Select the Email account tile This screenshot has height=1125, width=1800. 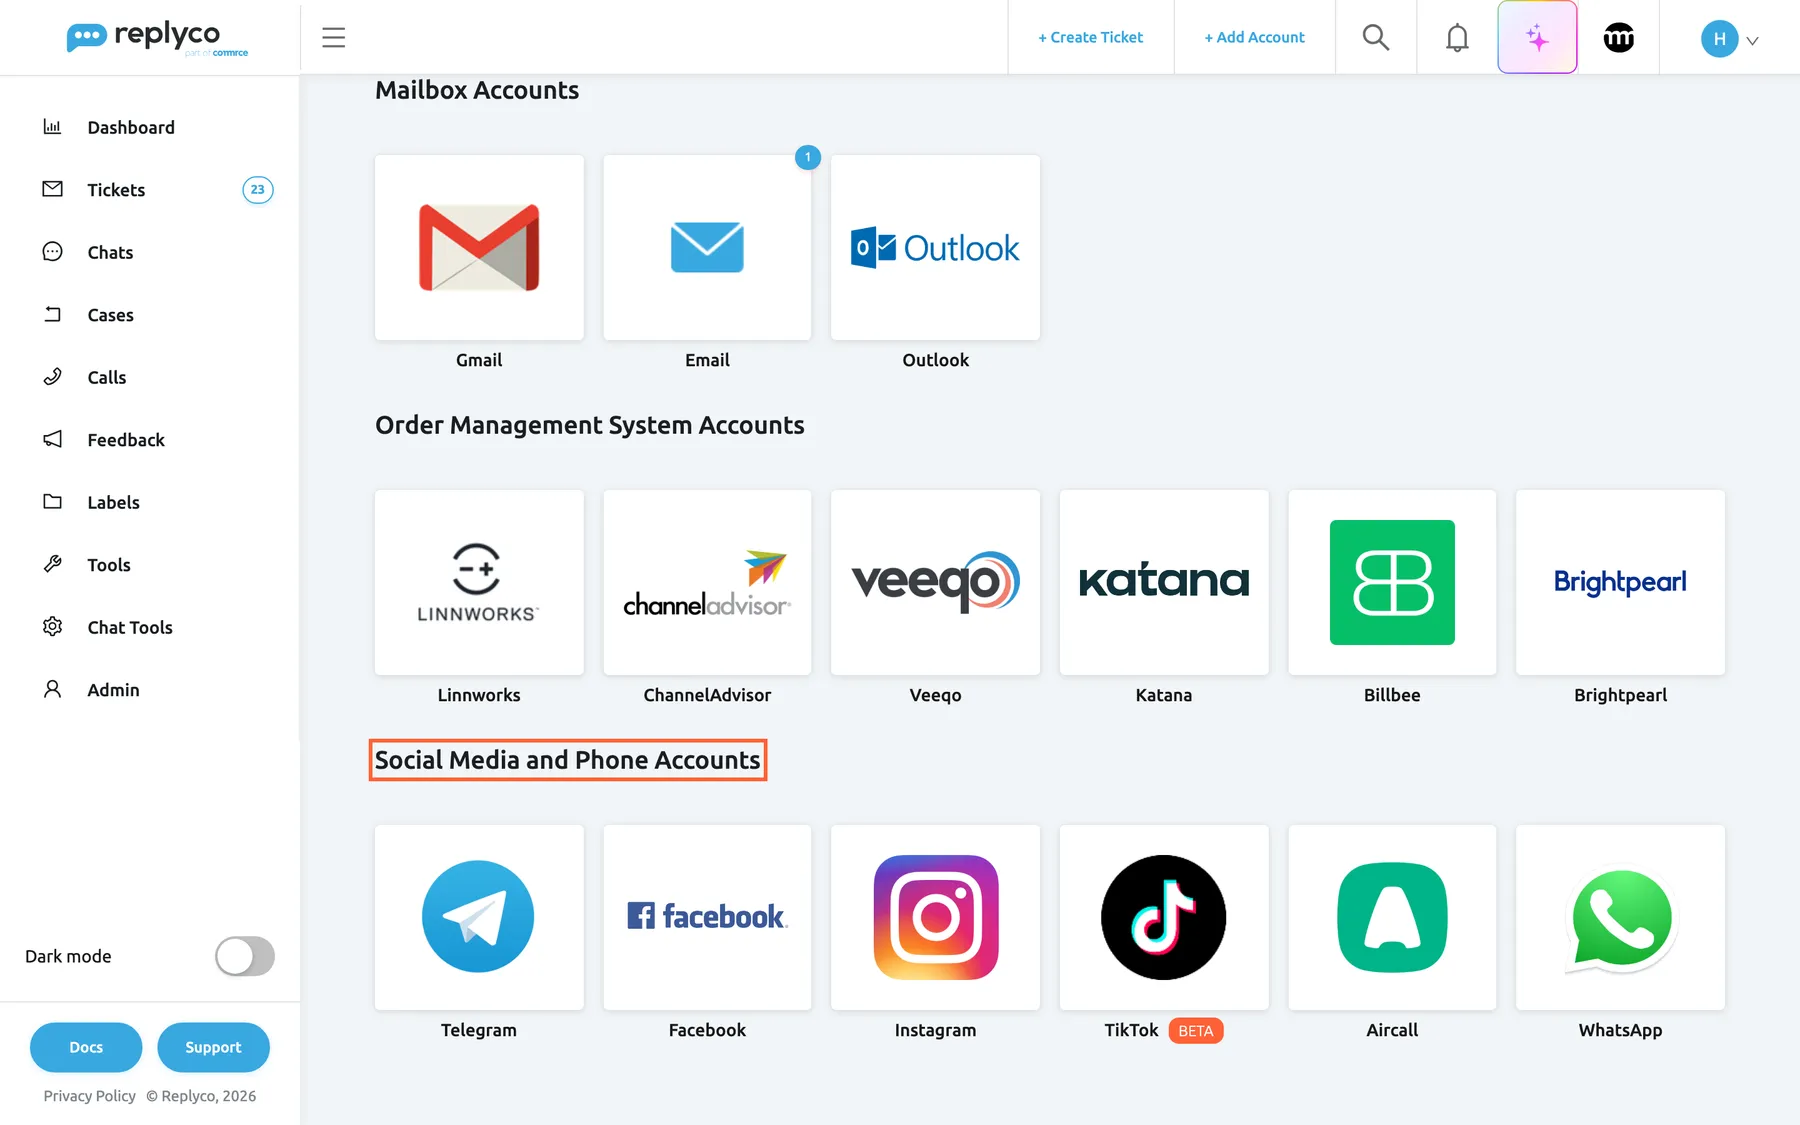tap(707, 247)
